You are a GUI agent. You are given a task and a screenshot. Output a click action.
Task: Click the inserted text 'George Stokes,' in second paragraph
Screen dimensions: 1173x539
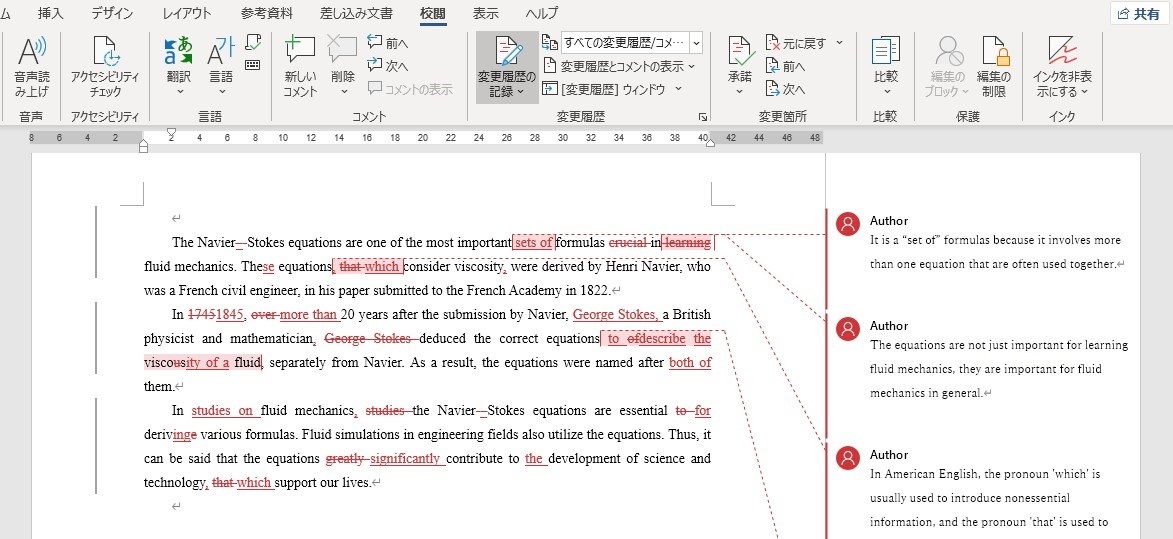(x=616, y=315)
